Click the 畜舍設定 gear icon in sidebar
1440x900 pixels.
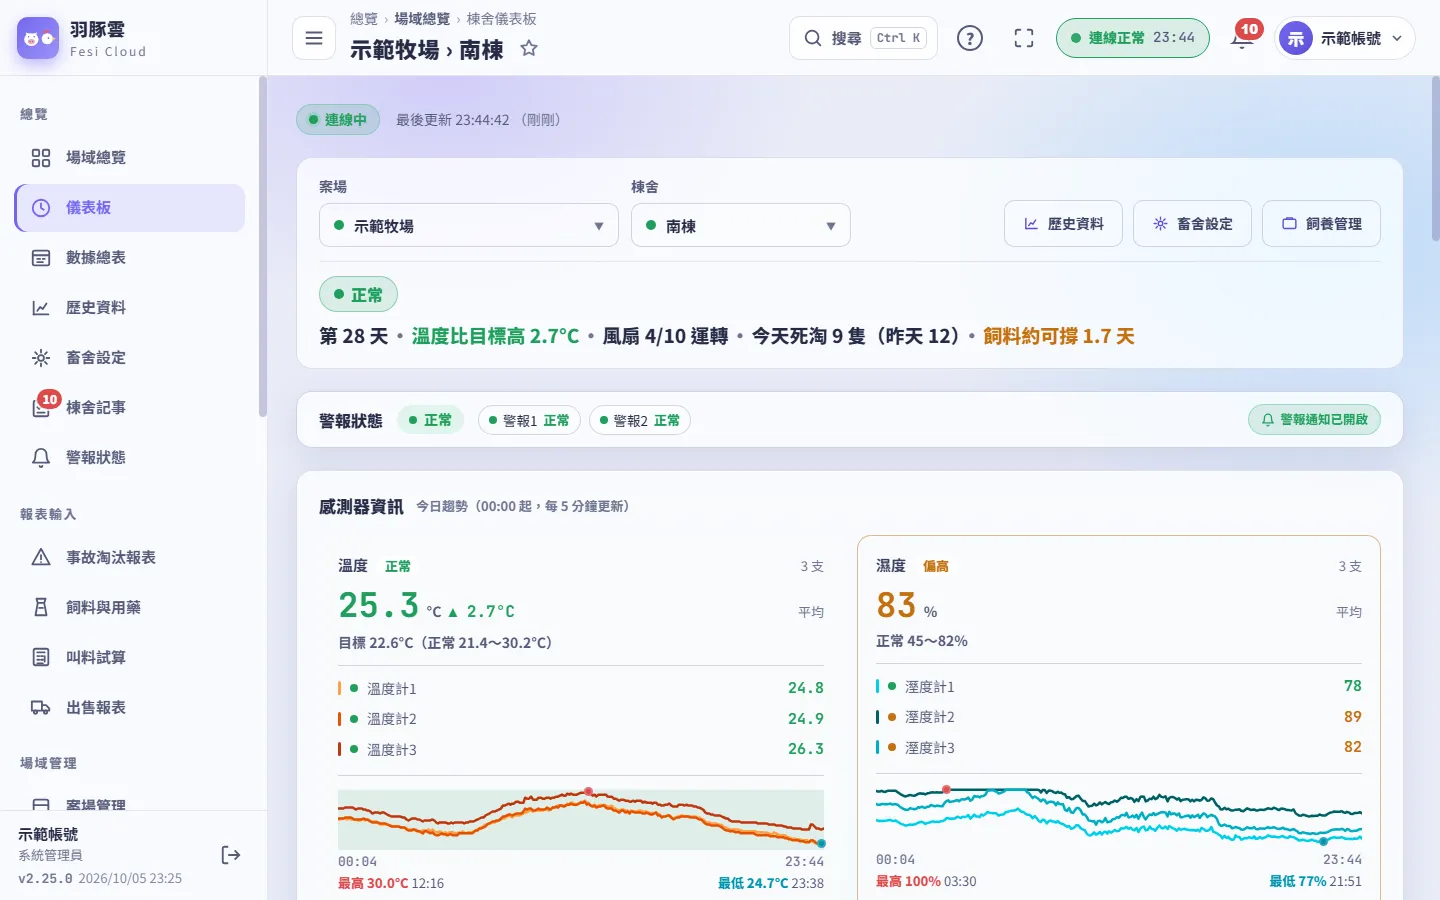click(41, 357)
